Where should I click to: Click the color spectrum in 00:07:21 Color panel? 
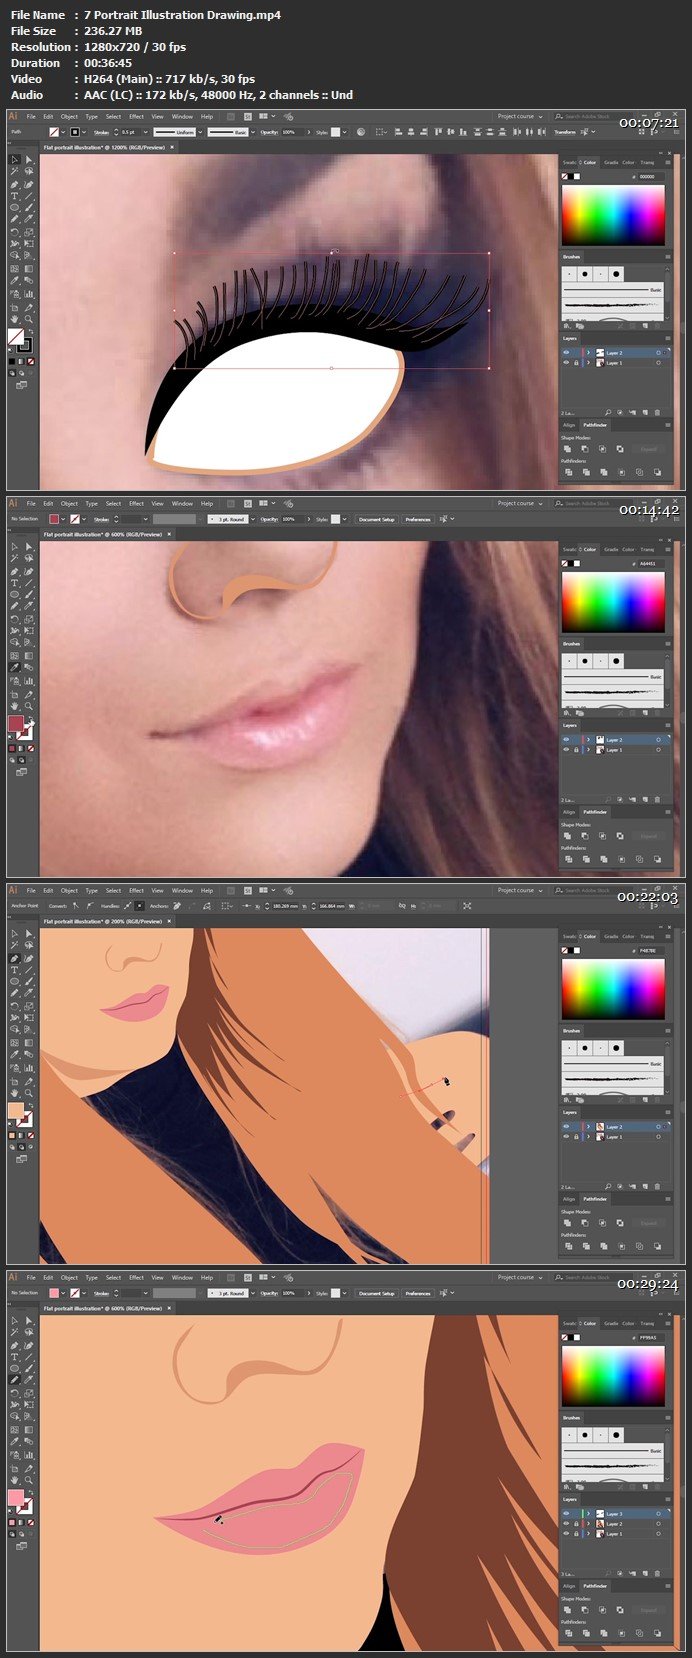(613, 215)
